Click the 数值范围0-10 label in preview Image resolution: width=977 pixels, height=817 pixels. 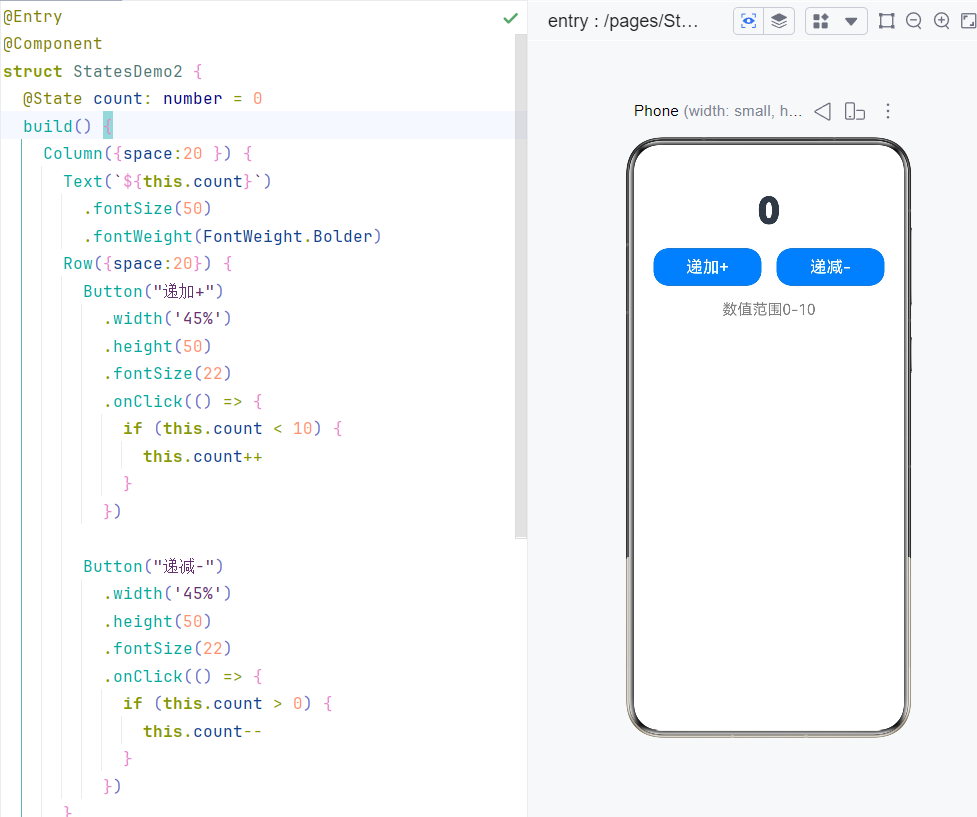pyautogui.click(x=769, y=310)
